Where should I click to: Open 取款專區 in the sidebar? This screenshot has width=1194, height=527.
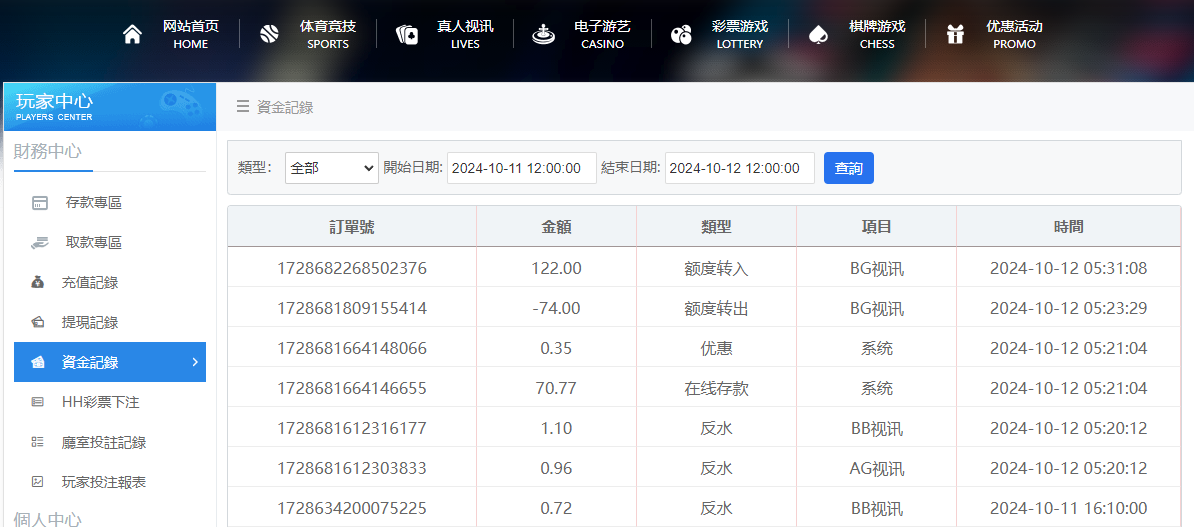pos(93,243)
